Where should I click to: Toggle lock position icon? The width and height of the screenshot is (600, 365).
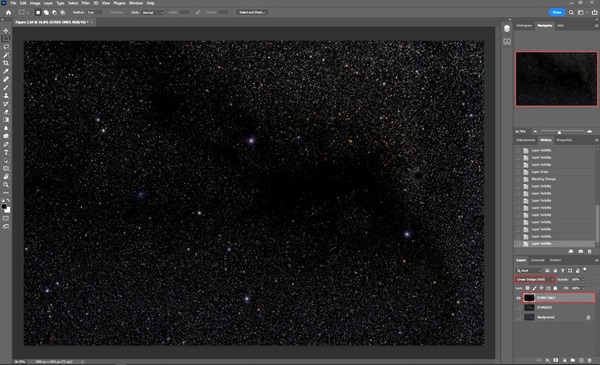tap(541, 288)
